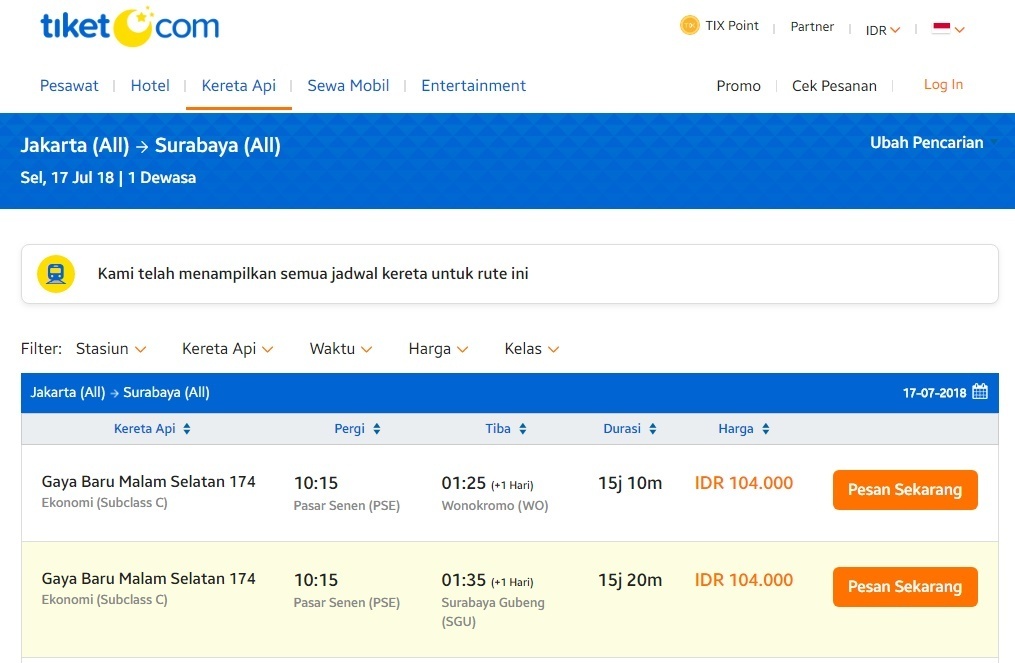
Task: Click the Log In link
Action: coord(943,85)
